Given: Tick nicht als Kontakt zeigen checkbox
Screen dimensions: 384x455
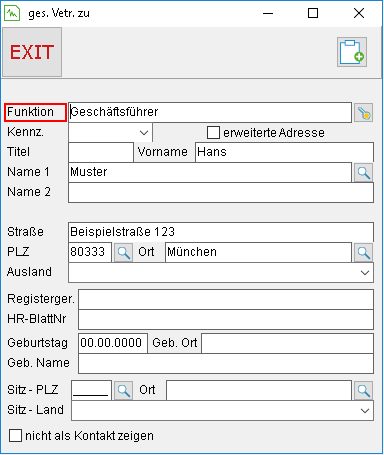Looking at the screenshot, I should pos(15,435).
